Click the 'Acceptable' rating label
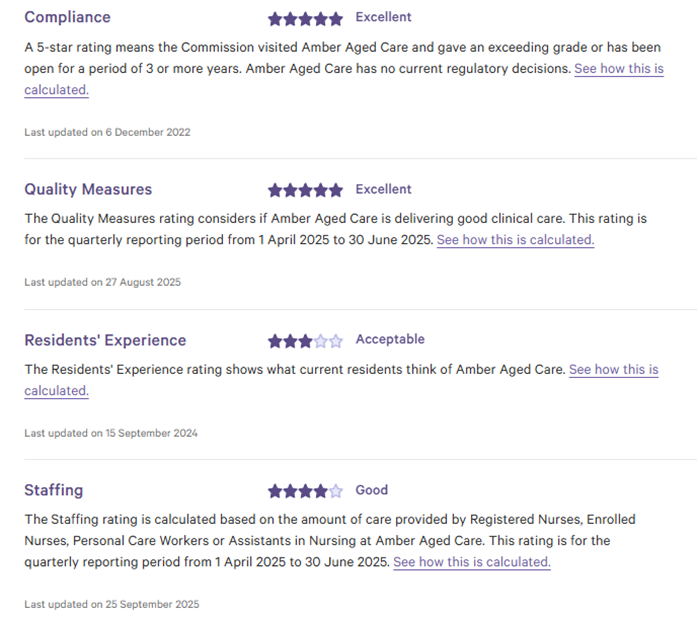697x617 pixels. tap(390, 339)
